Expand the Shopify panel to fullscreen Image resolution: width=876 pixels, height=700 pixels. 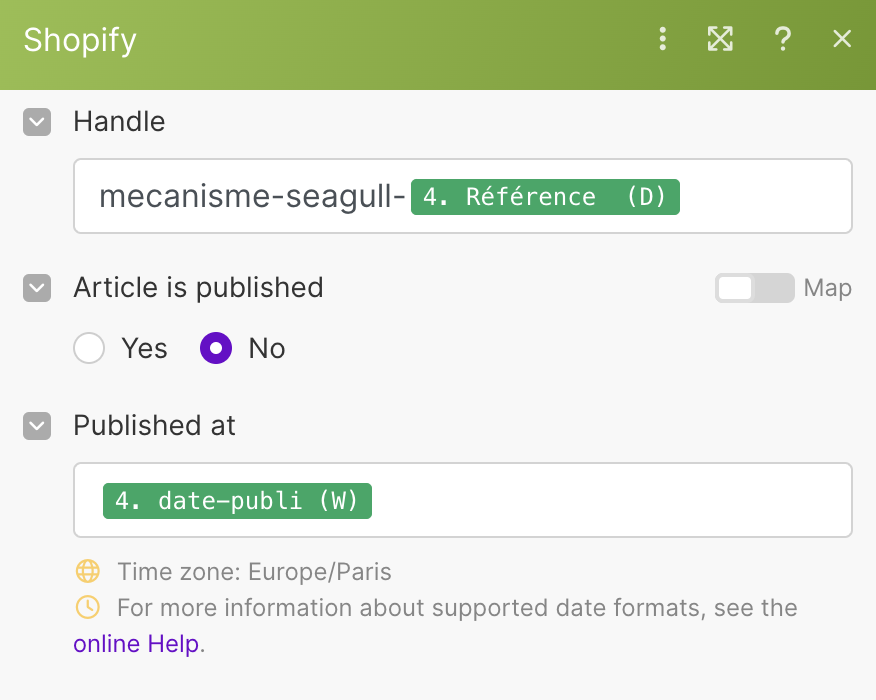click(x=720, y=39)
